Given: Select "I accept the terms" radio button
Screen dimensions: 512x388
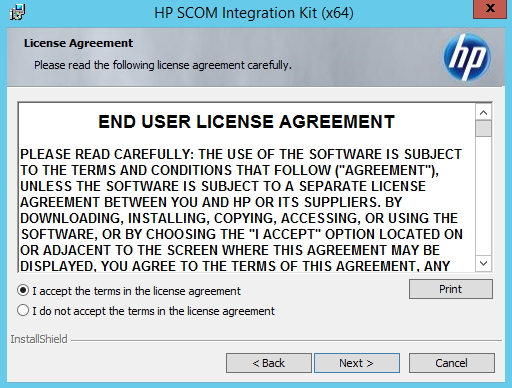Looking at the screenshot, I should pyautogui.click(x=23, y=291).
